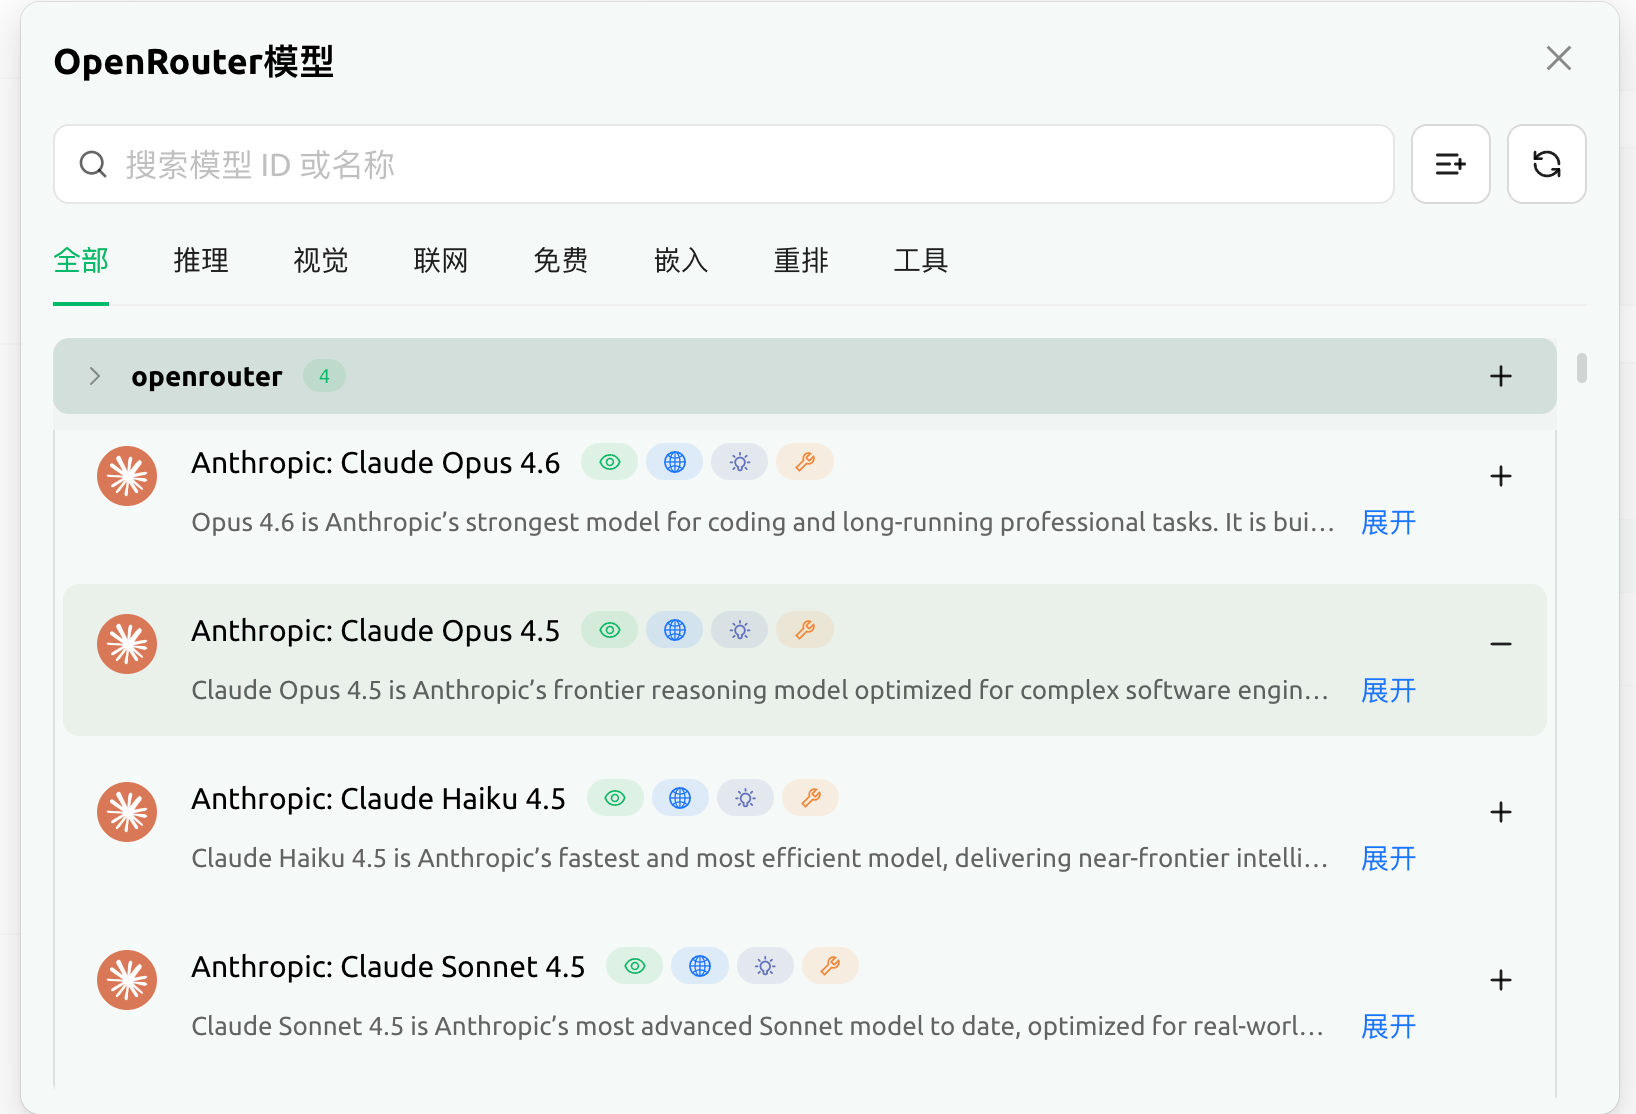Expand description of Claude Opus 4.5

tap(1388, 690)
